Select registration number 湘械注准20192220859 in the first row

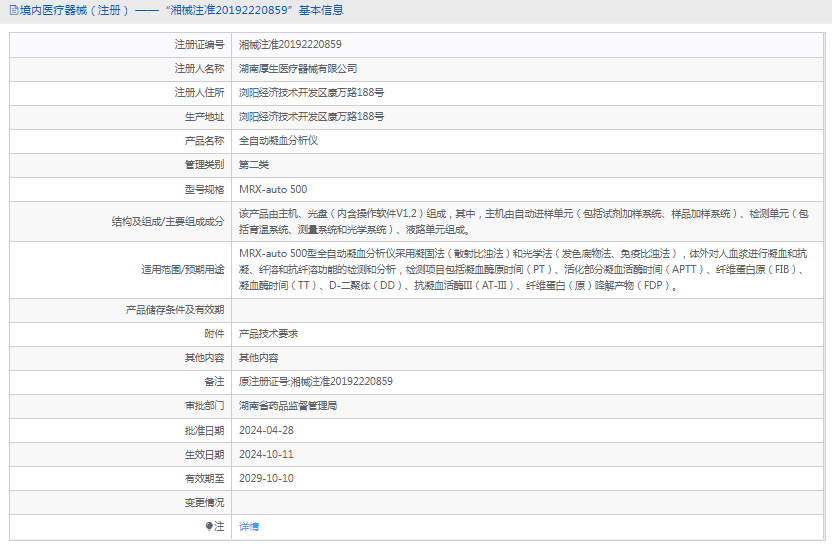(290, 45)
